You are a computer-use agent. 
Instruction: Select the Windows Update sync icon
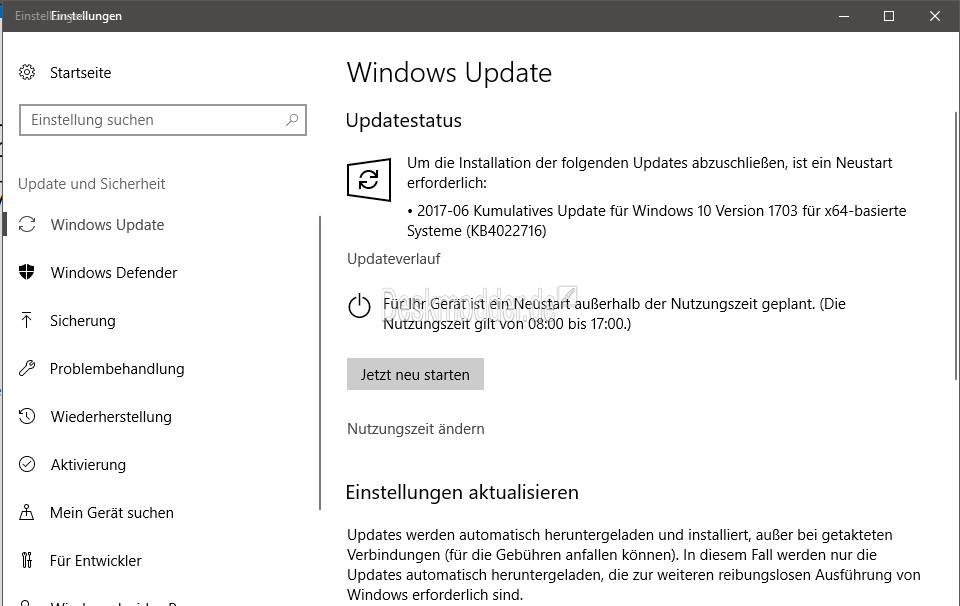click(x=27, y=225)
